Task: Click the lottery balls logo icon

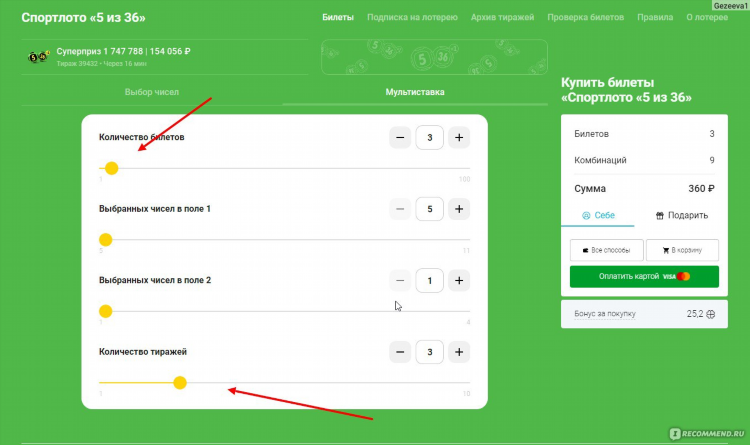Action: (x=39, y=57)
